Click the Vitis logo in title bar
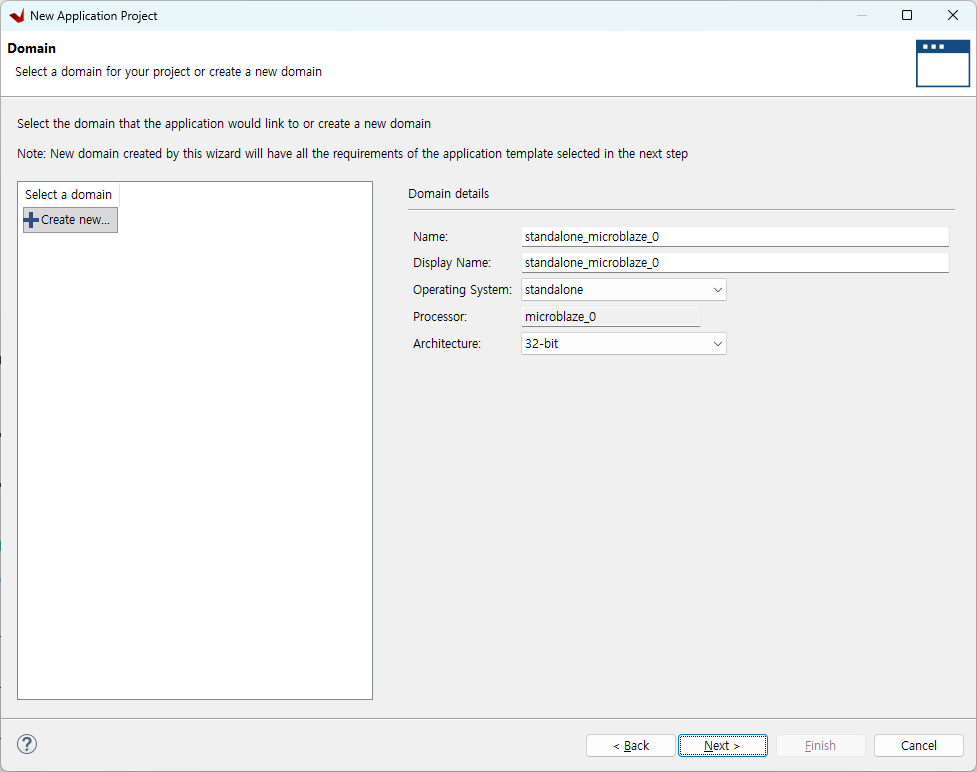Image resolution: width=977 pixels, height=772 pixels. click(x=16, y=16)
